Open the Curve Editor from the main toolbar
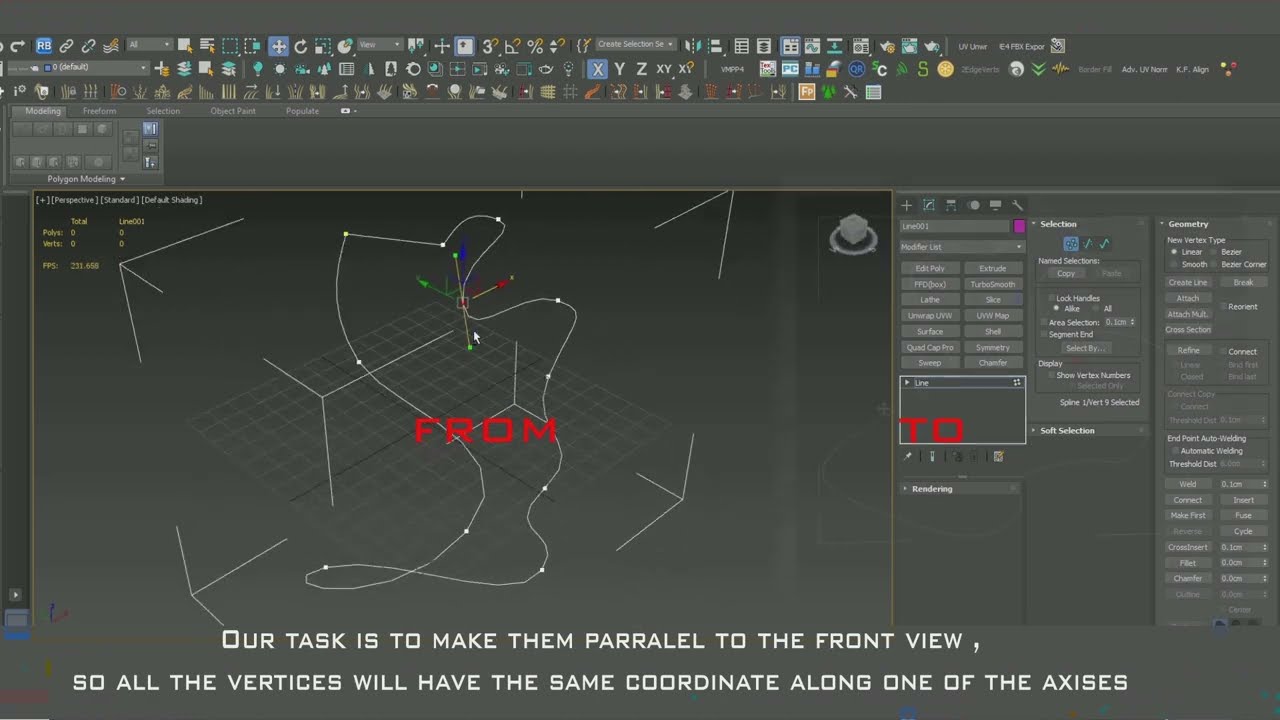The width and height of the screenshot is (1280, 720). (813, 46)
